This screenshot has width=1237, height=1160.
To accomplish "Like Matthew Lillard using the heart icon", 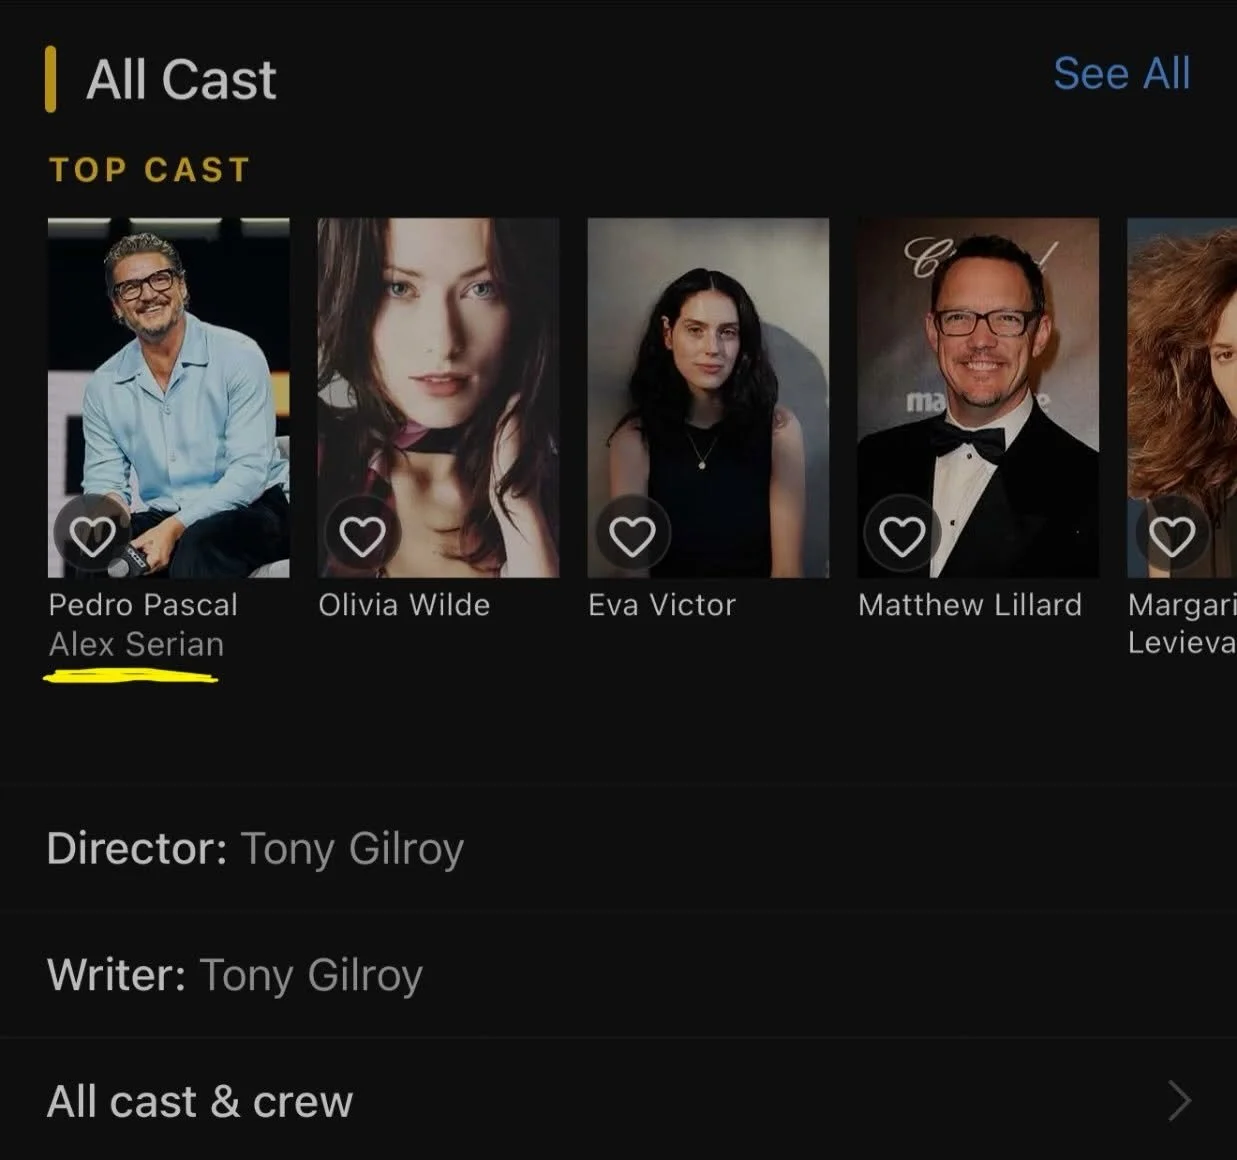I will [902, 535].
